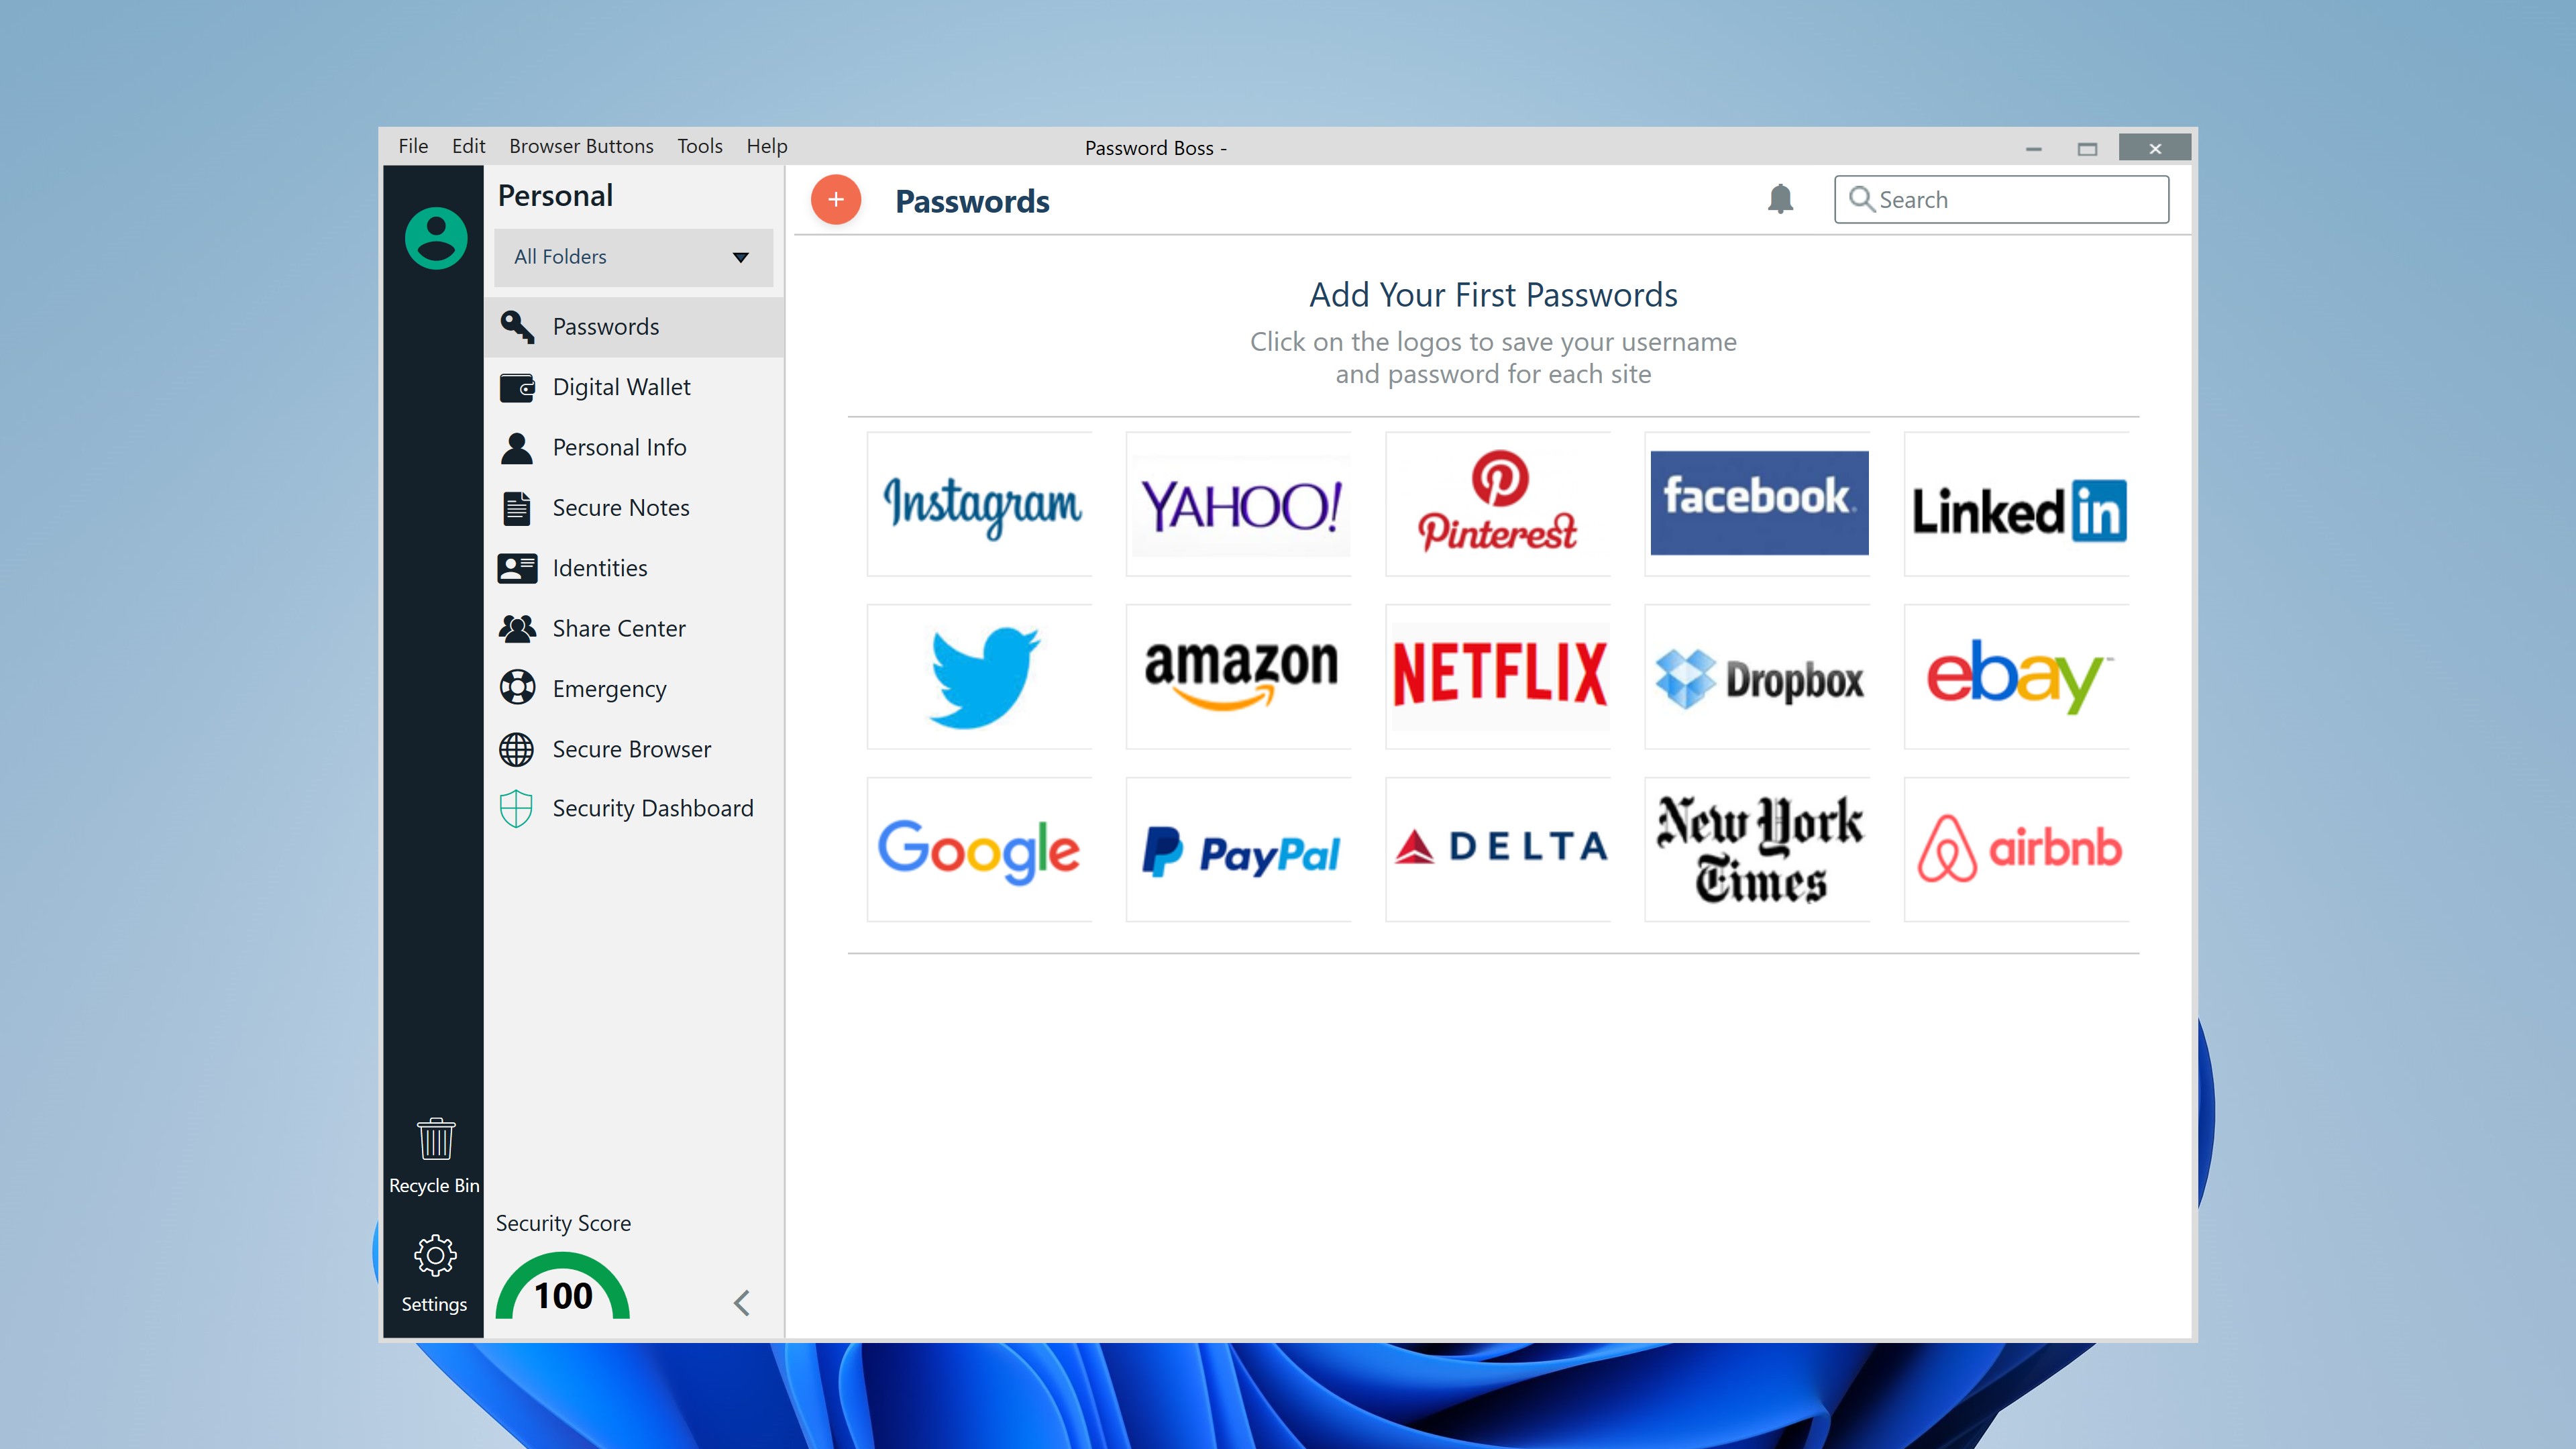Close the Password Boss window

coord(2155,148)
